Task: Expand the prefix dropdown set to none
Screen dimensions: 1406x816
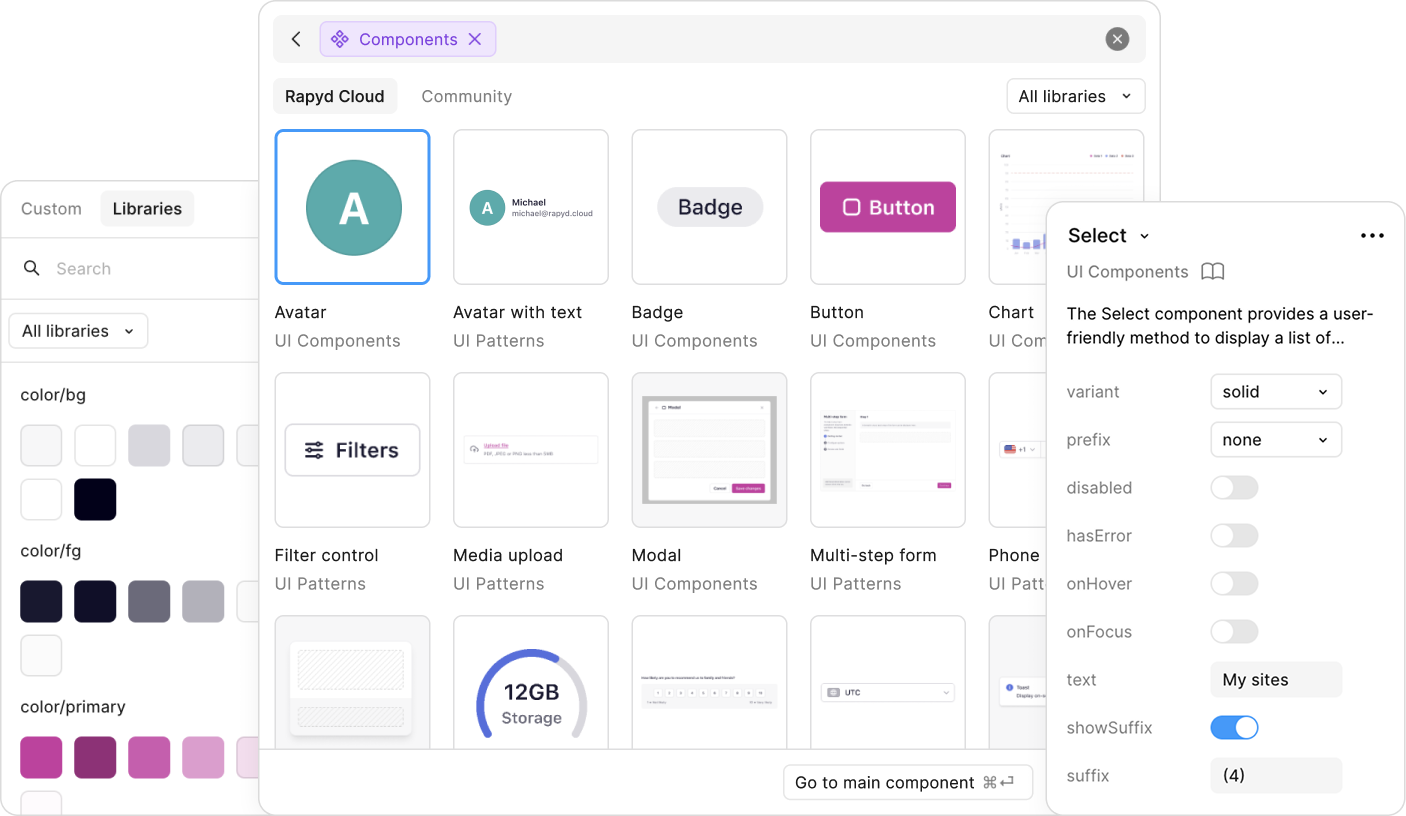Action: pos(1275,440)
